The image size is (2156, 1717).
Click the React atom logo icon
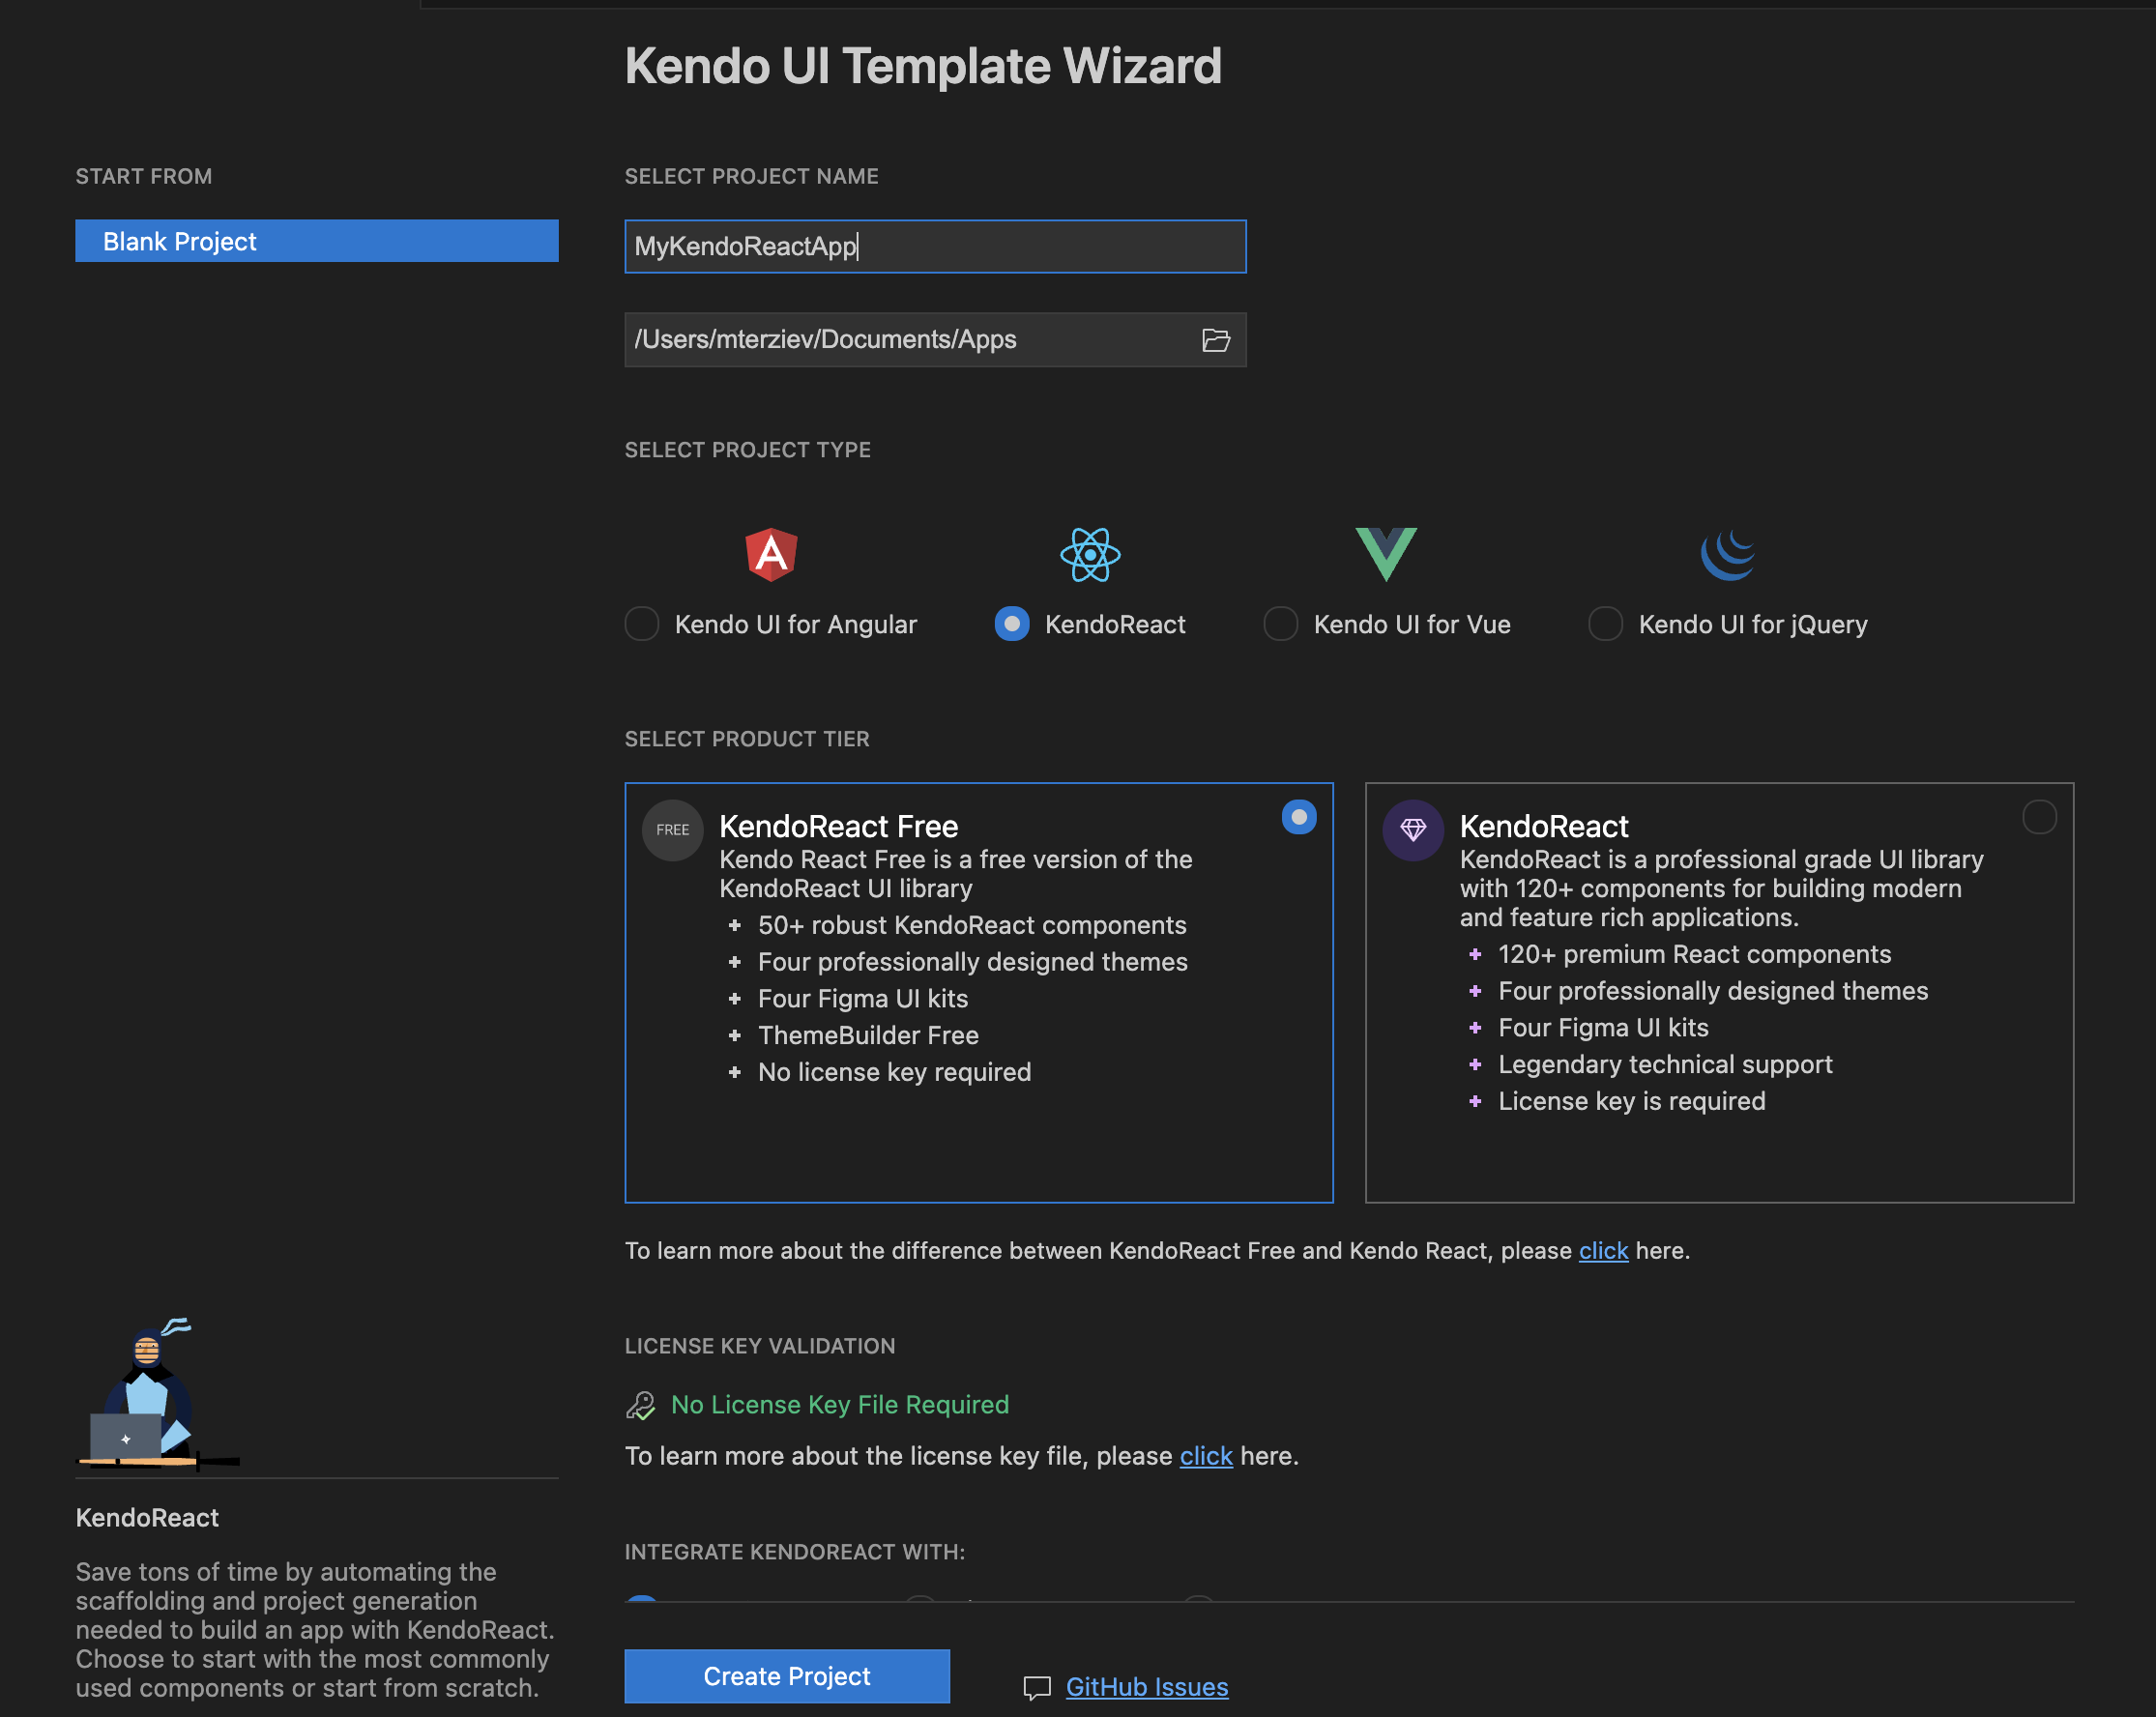[1089, 554]
